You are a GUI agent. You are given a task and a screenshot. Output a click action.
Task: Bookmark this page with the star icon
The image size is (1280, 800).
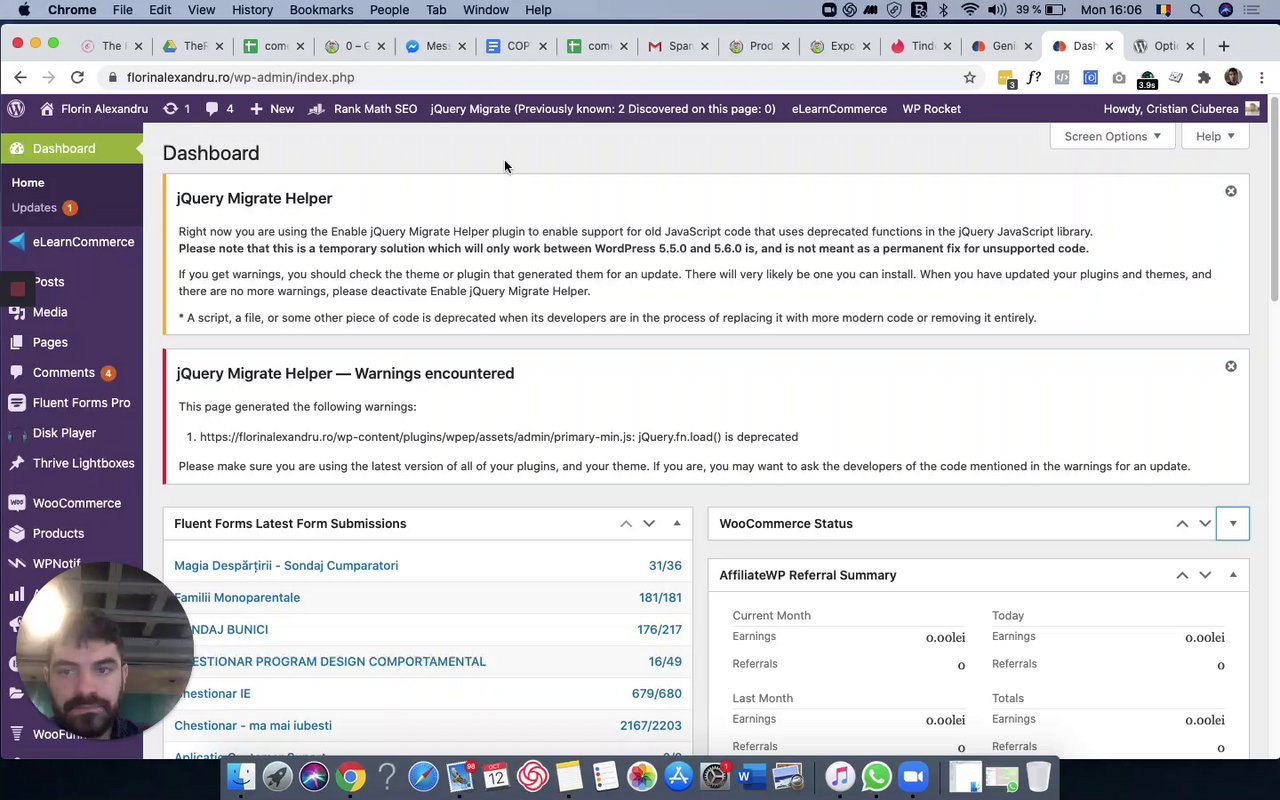pos(969,77)
